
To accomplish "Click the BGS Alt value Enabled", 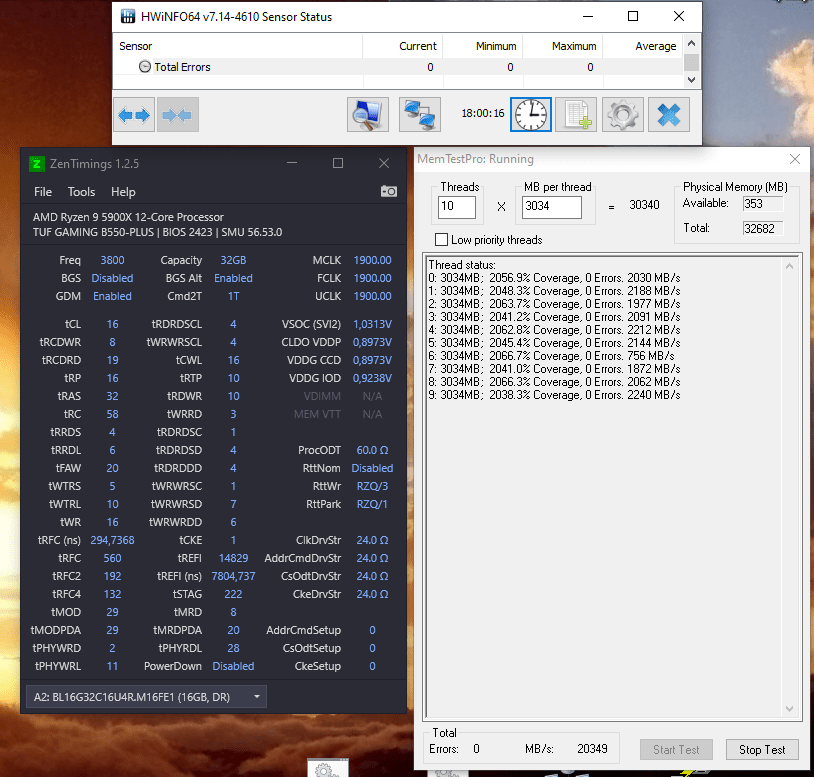I will [x=233, y=278].
